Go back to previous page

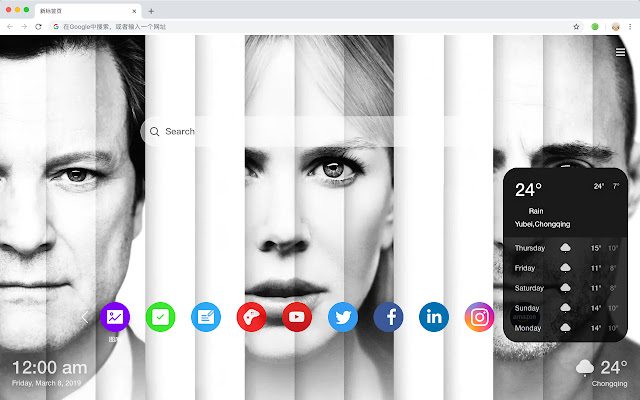10,27
